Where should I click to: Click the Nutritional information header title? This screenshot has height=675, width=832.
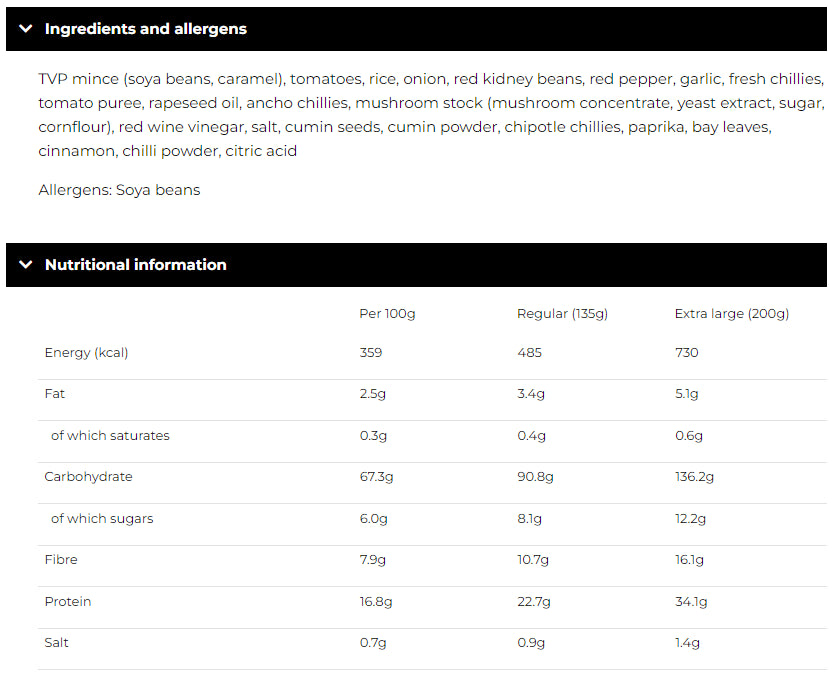[135, 265]
